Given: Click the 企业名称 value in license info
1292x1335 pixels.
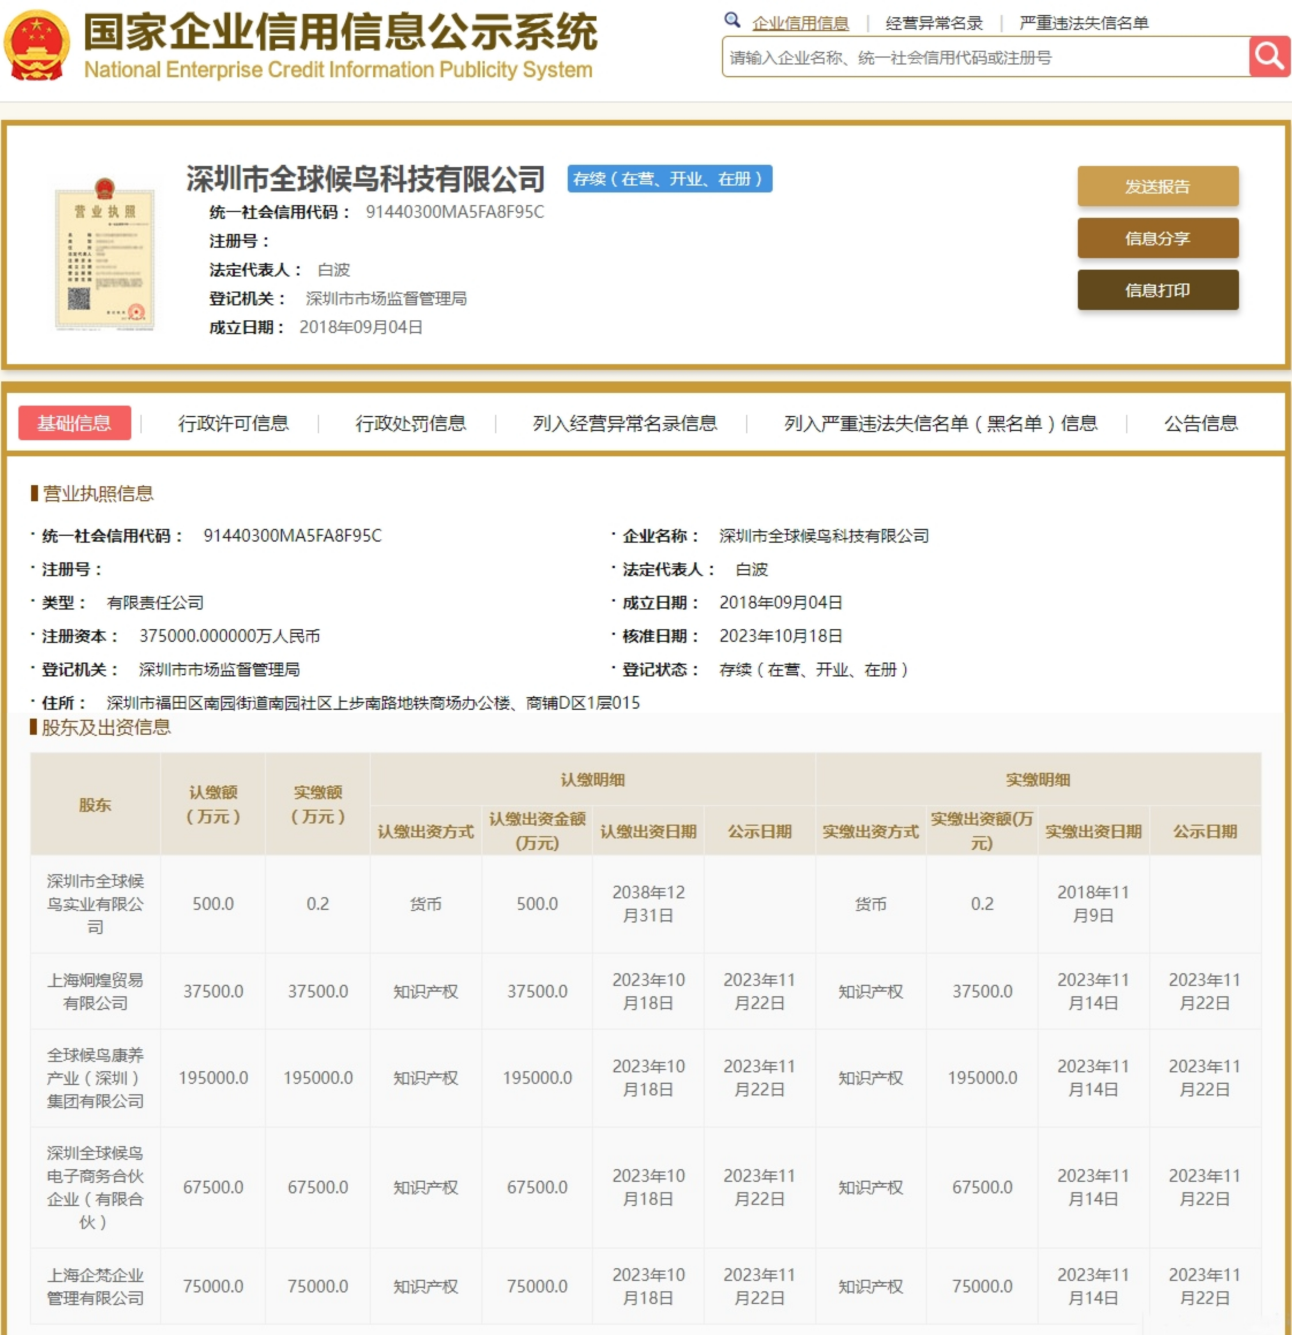Looking at the screenshot, I should [824, 536].
